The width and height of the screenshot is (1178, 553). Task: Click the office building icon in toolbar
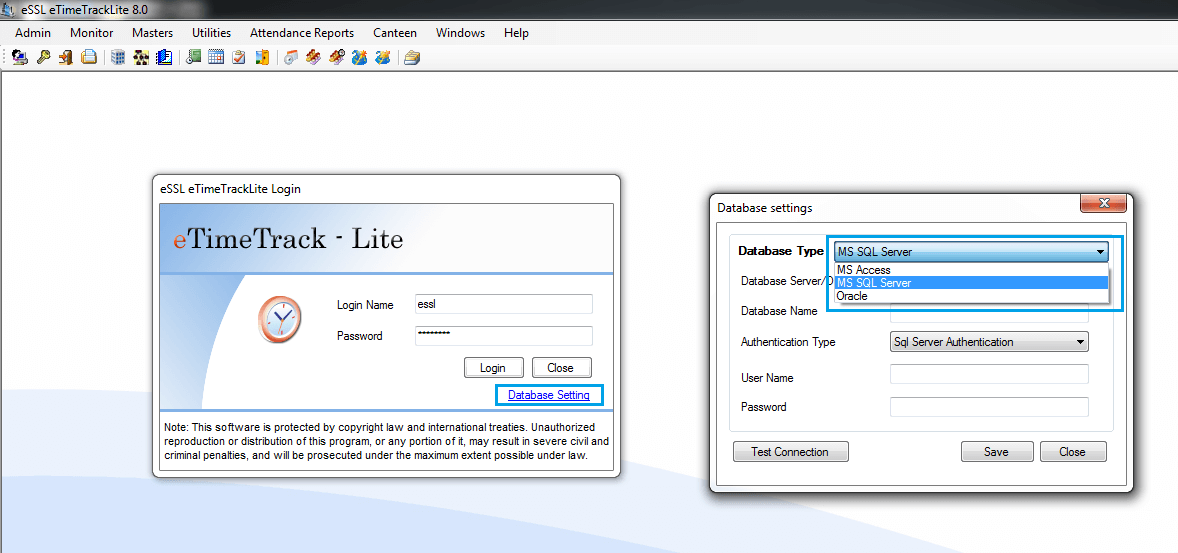[x=118, y=57]
